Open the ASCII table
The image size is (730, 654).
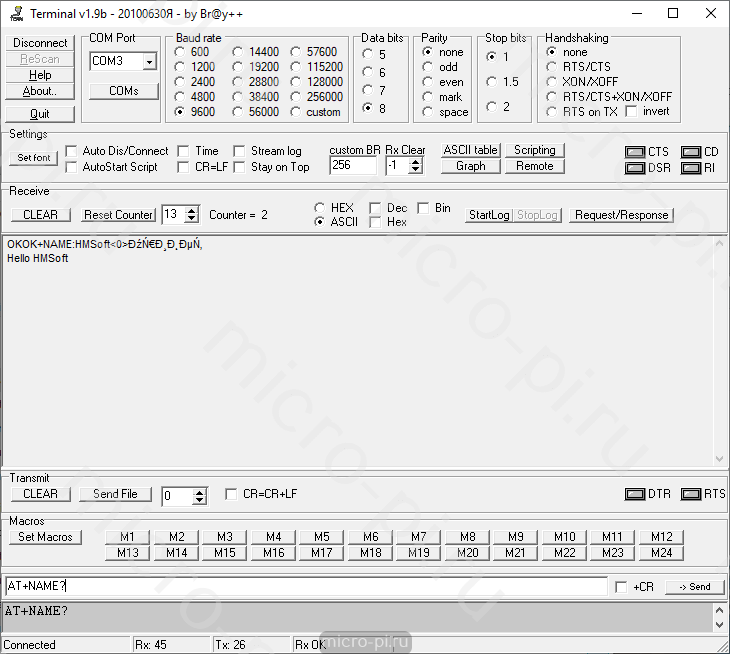point(470,150)
